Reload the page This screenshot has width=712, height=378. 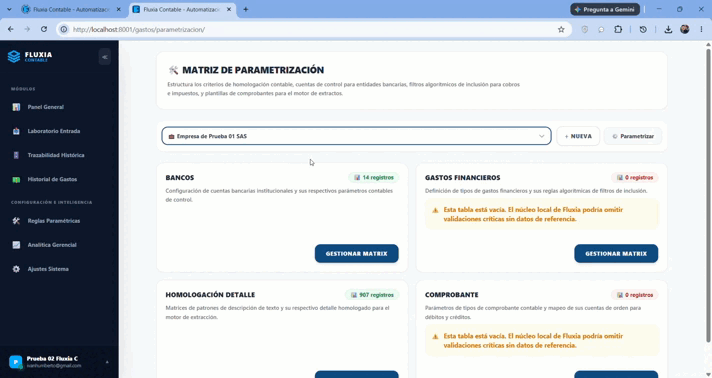(x=44, y=29)
